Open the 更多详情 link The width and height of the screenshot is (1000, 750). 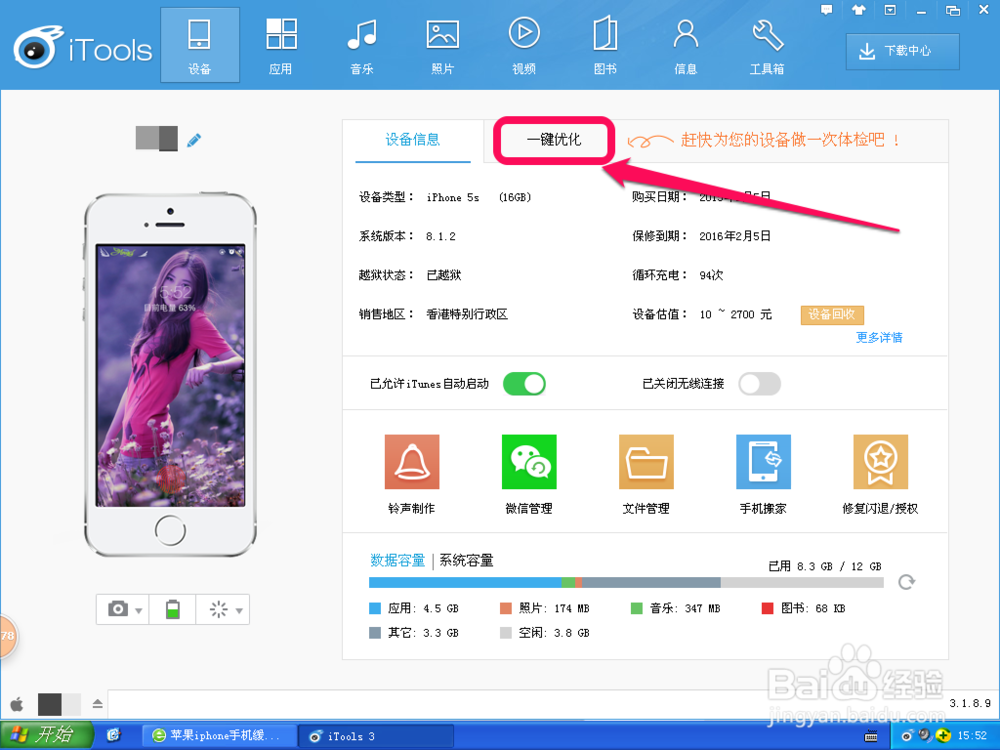point(879,337)
